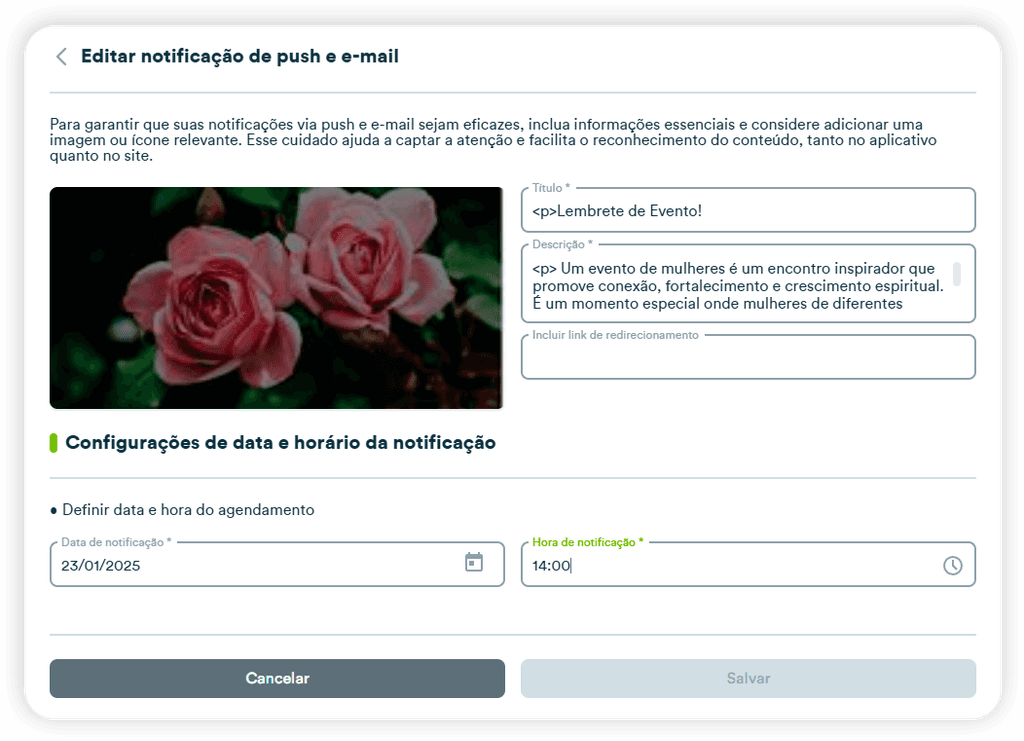Select the pink roses notification image

pyautogui.click(x=276, y=298)
